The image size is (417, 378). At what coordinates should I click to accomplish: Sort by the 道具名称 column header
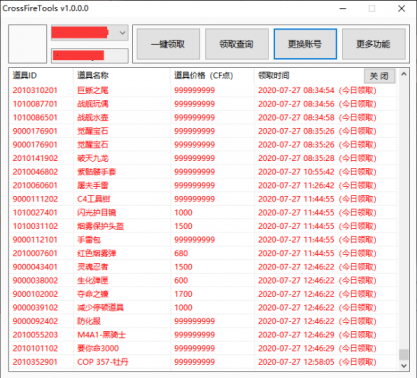pos(93,76)
